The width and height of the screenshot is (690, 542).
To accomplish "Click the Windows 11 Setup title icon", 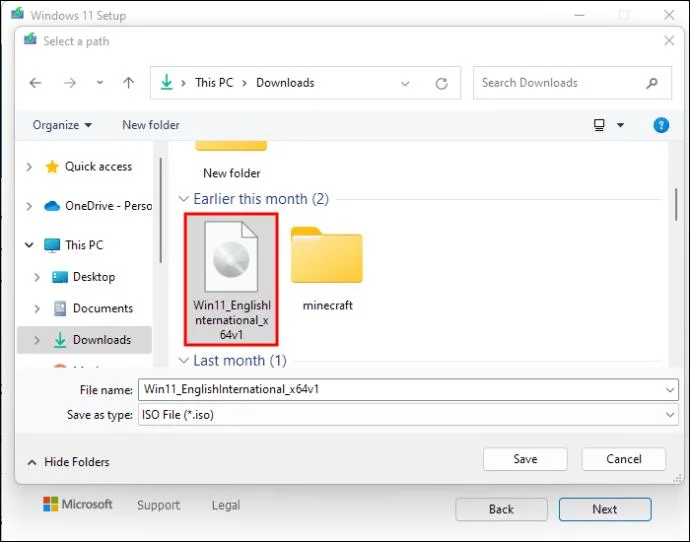I will [18, 14].
